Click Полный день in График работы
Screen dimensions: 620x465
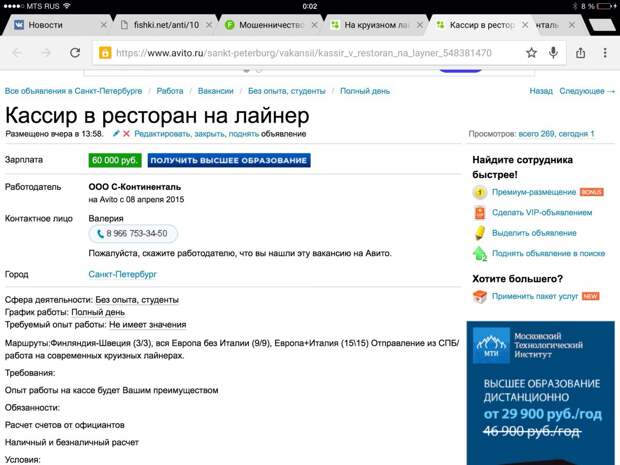click(x=98, y=312)
